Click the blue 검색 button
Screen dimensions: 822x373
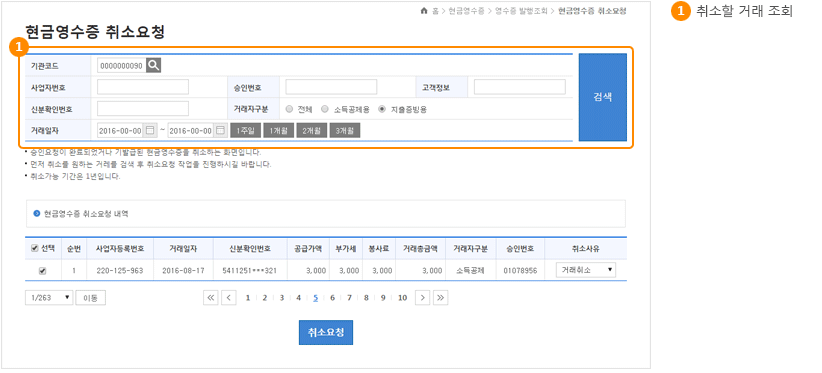tap(603, 97)
